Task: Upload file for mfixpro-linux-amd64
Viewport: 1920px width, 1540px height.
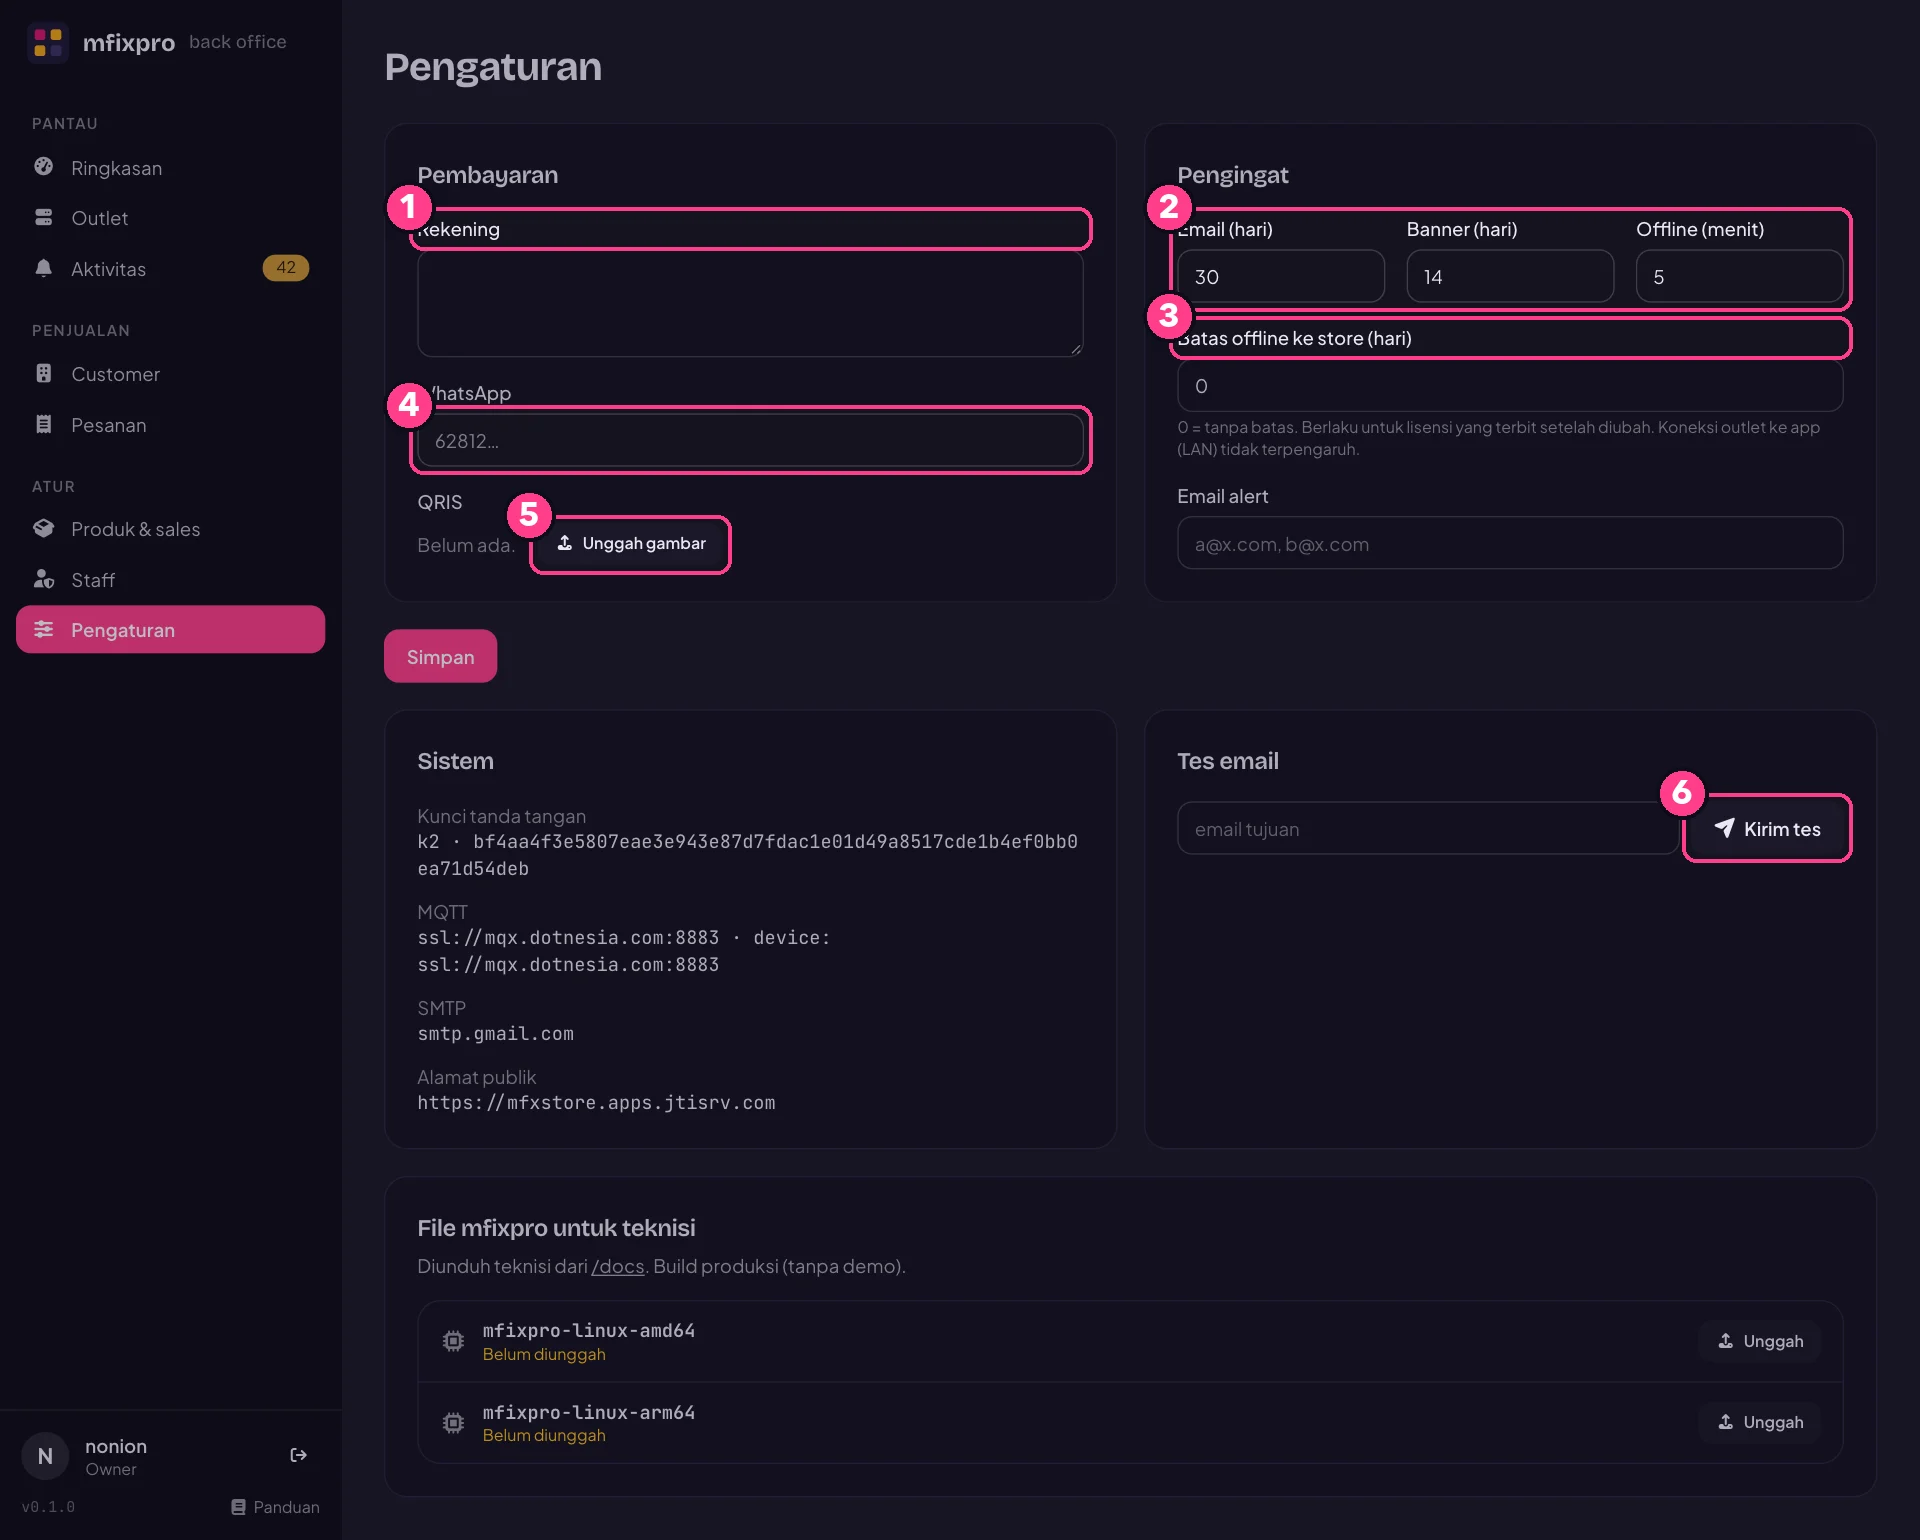Action: (x=1760, y=1341)
